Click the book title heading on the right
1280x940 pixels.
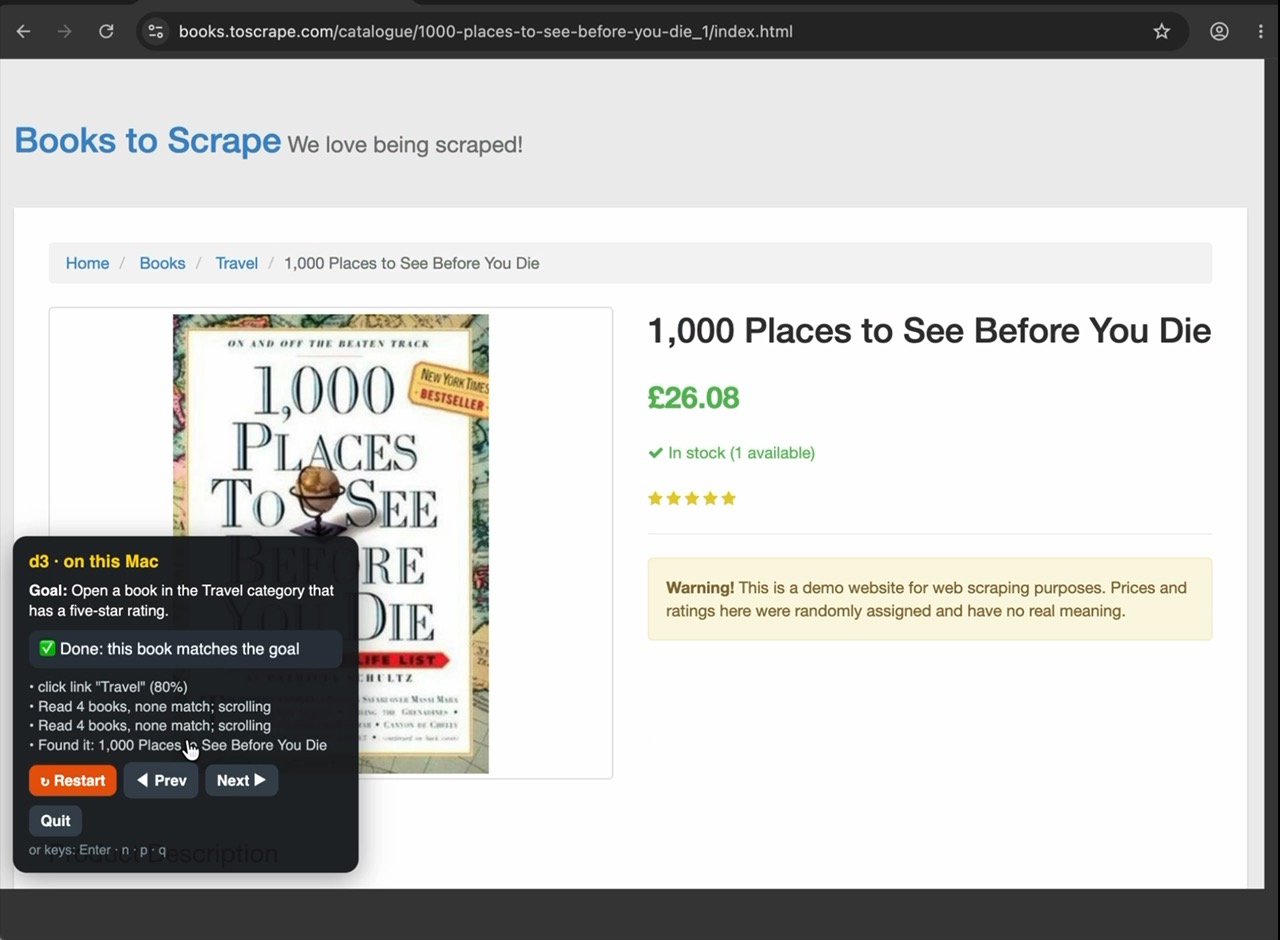(929, 331)
